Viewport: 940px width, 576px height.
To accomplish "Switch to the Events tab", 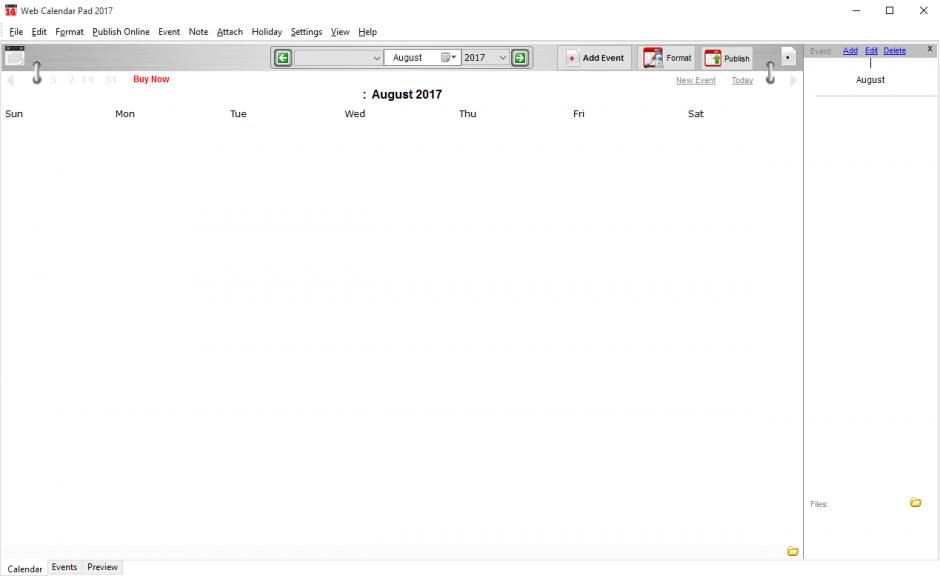I will 64,567.
